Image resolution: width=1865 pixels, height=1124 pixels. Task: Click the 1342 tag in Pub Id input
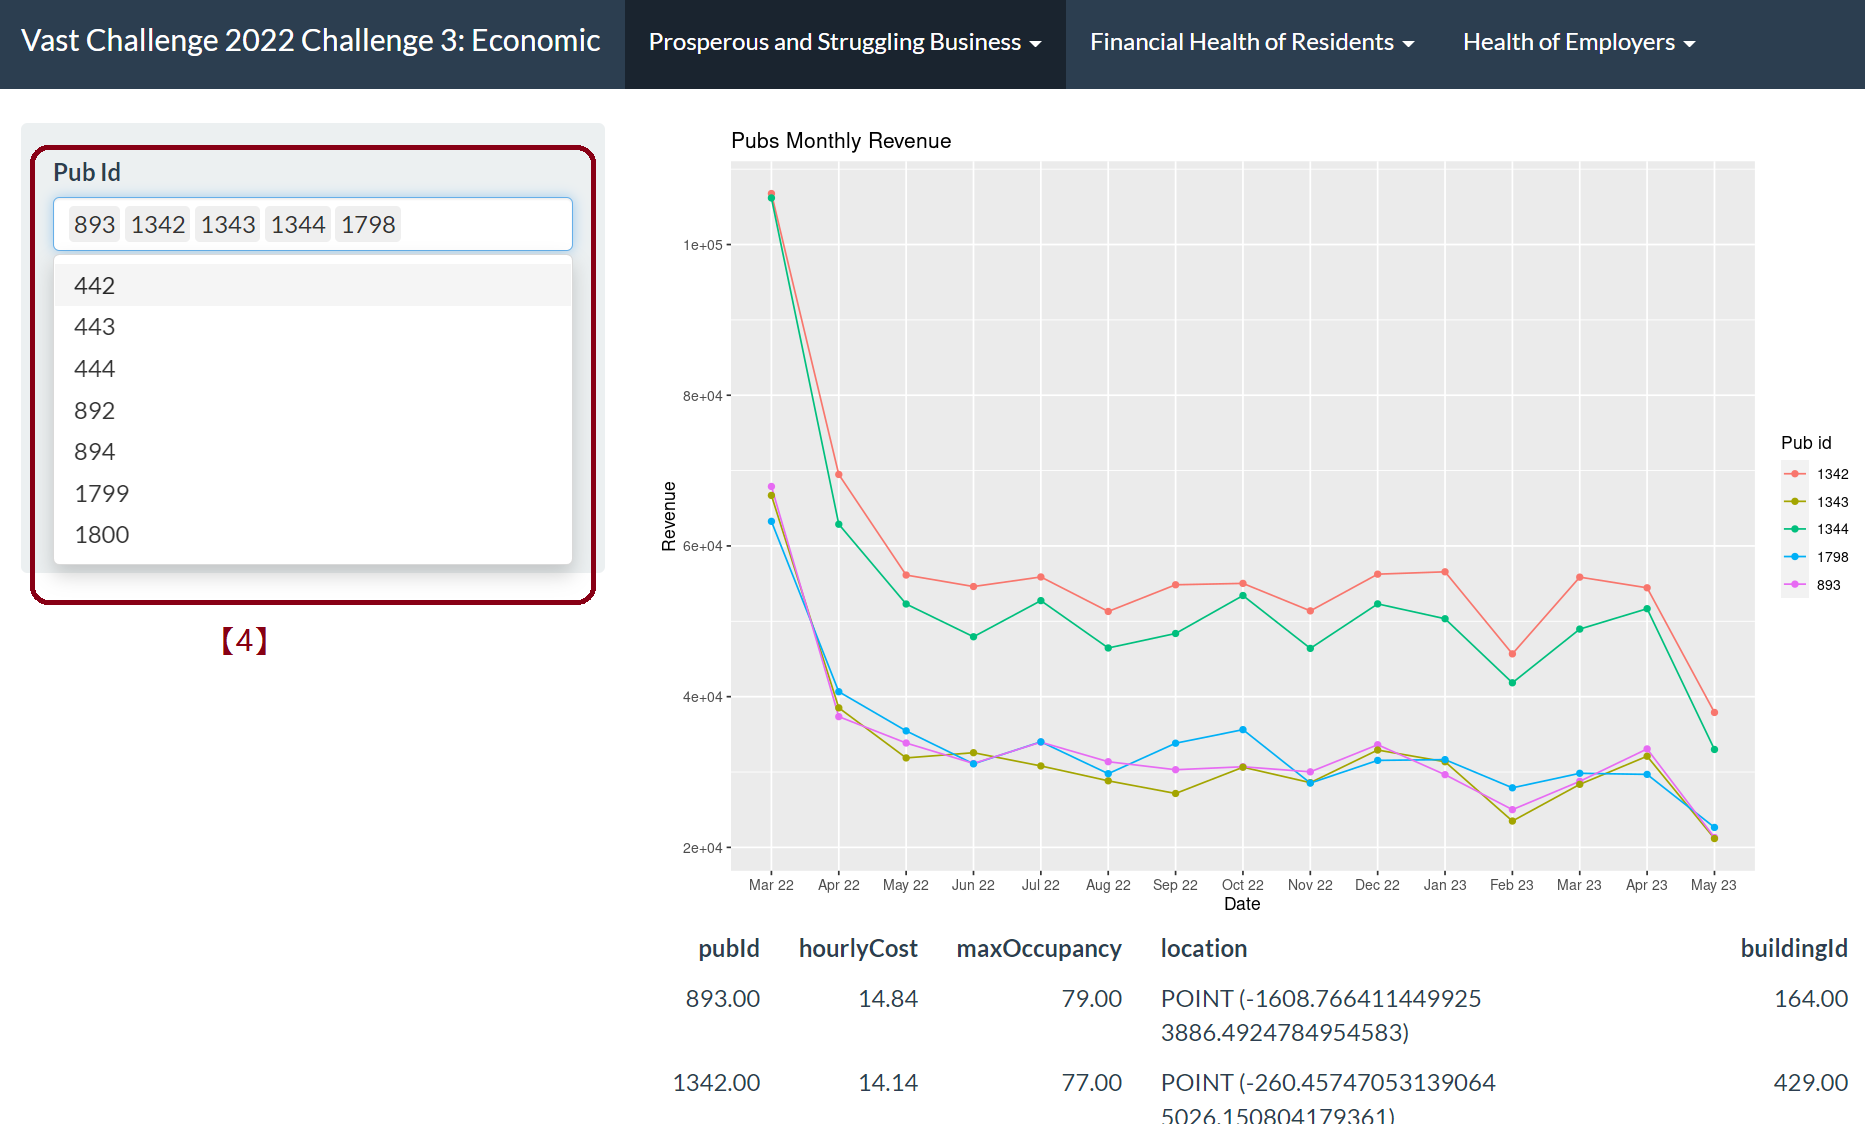(158, 225)
